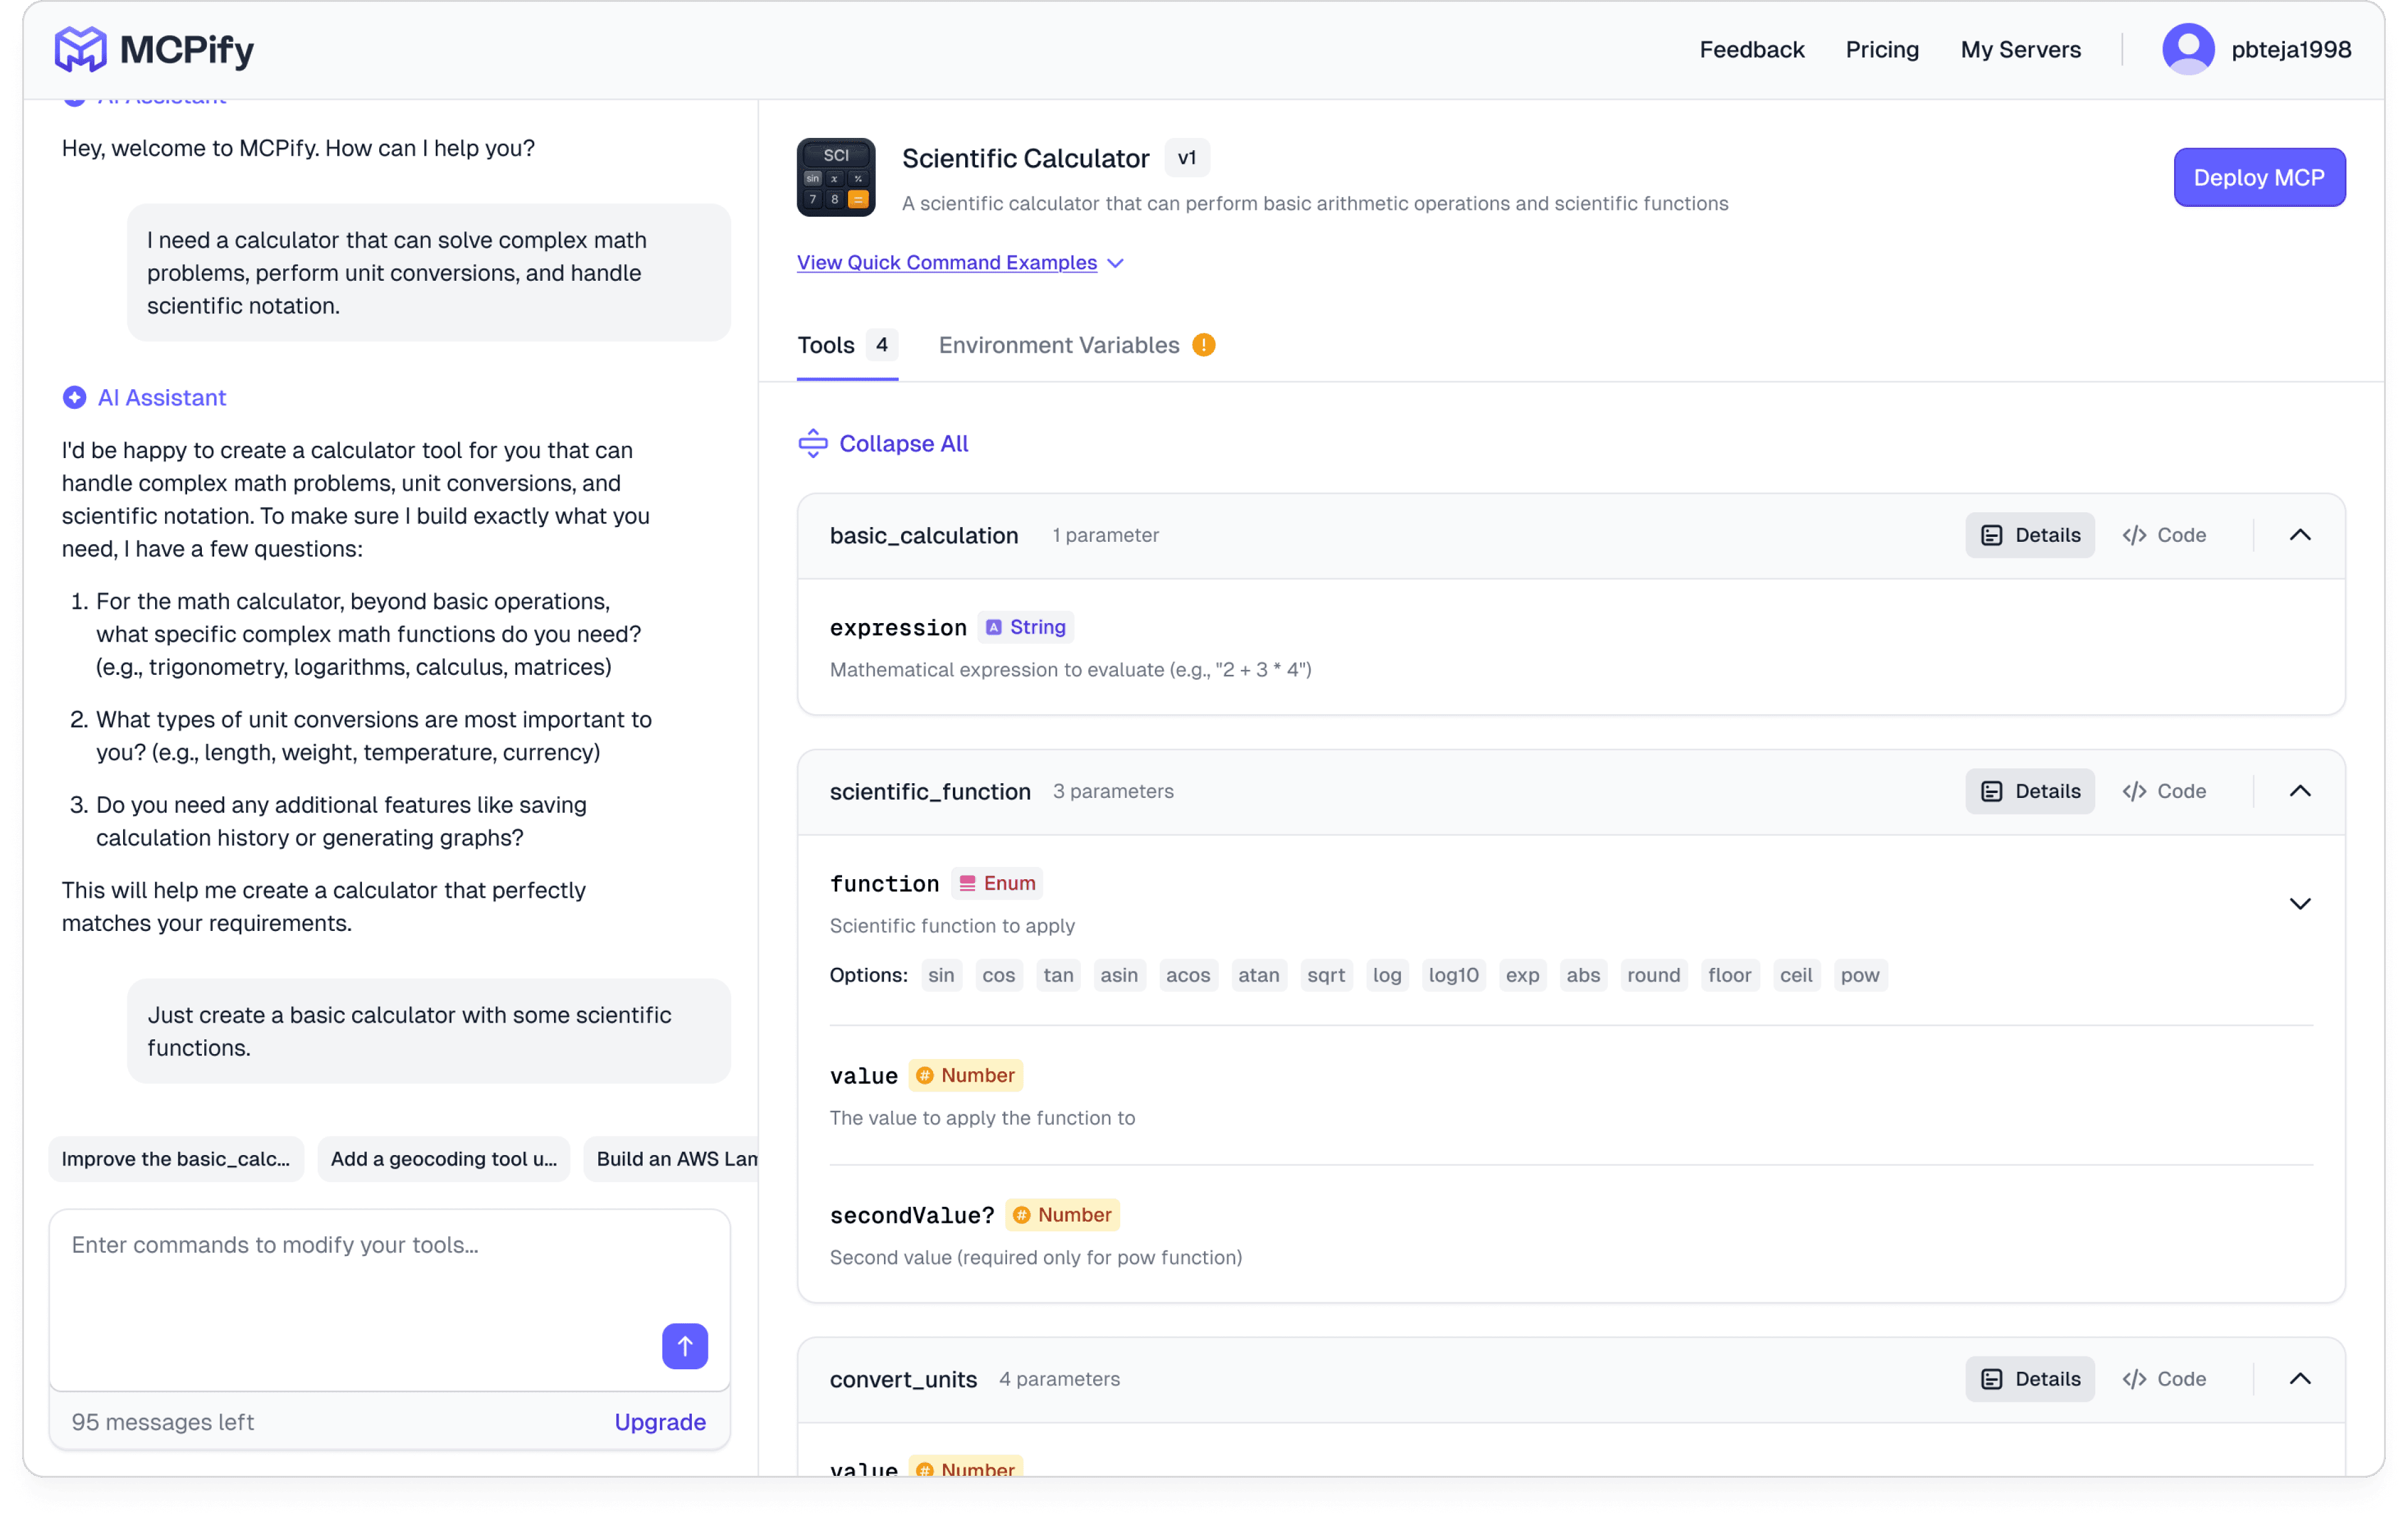Open Code view for scientific_function

click(2164, 791)
